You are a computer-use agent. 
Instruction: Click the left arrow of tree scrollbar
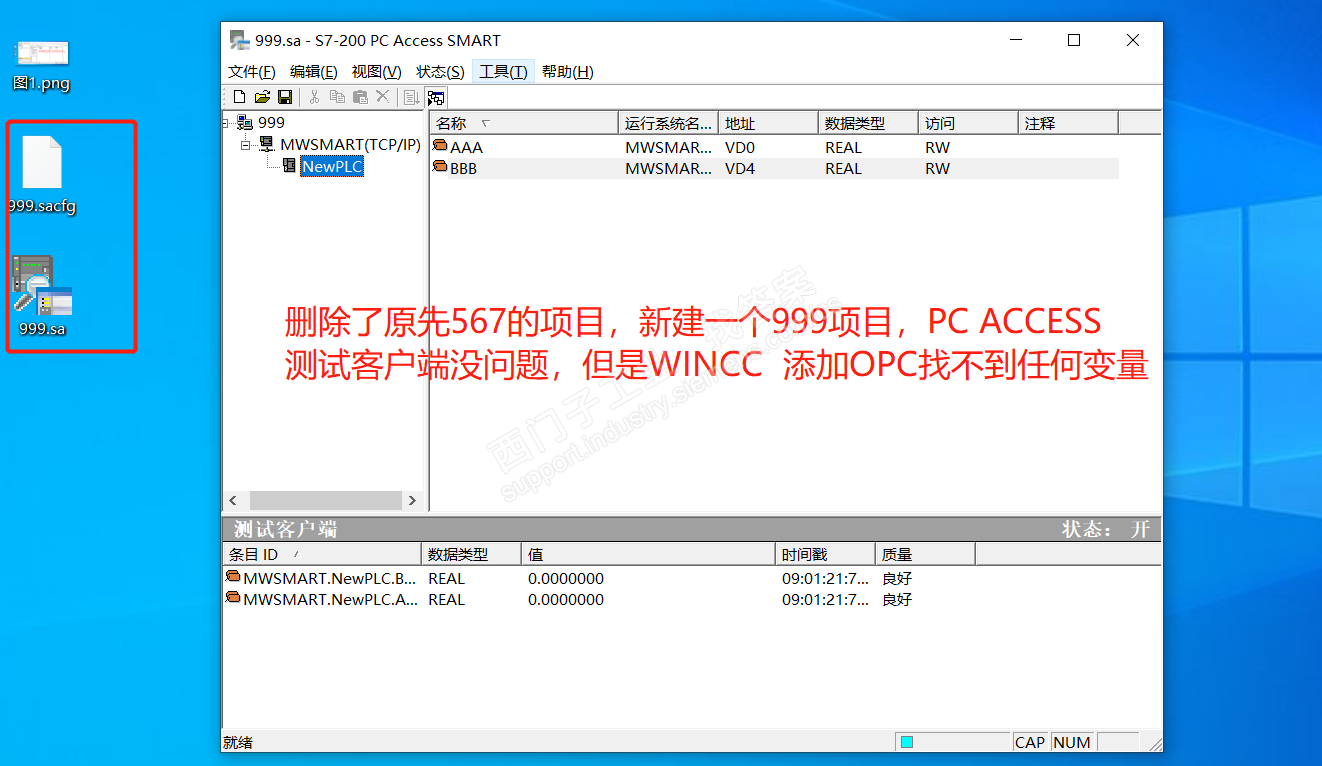[233, 500]
